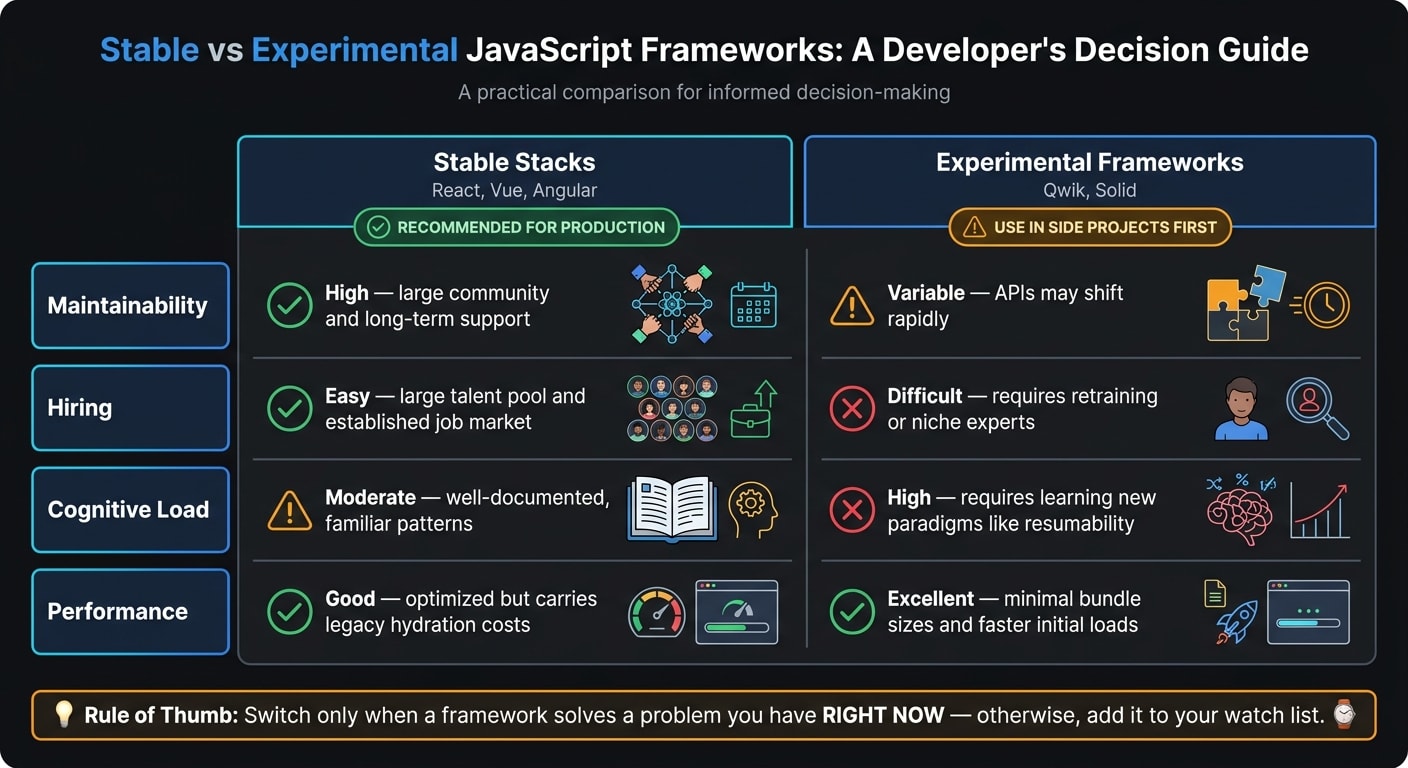1408x768 pixels.
Task: Click the magnifying glass profile search icon
Action: [1318, 408]
